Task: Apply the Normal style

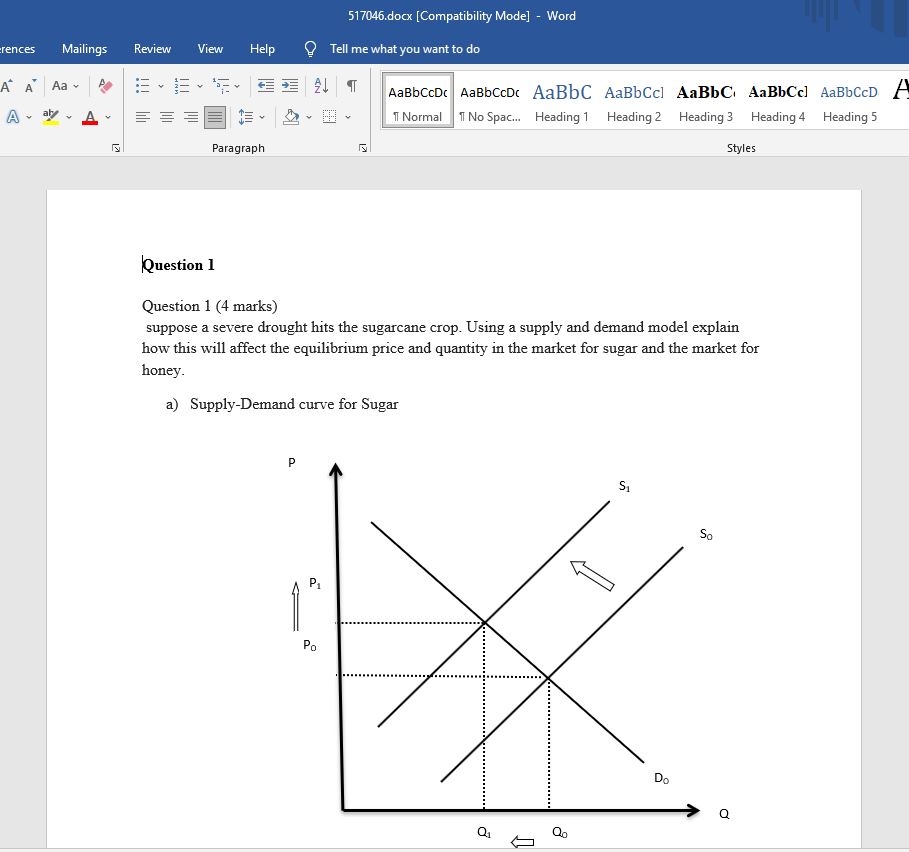Action: tap(418, 101)
